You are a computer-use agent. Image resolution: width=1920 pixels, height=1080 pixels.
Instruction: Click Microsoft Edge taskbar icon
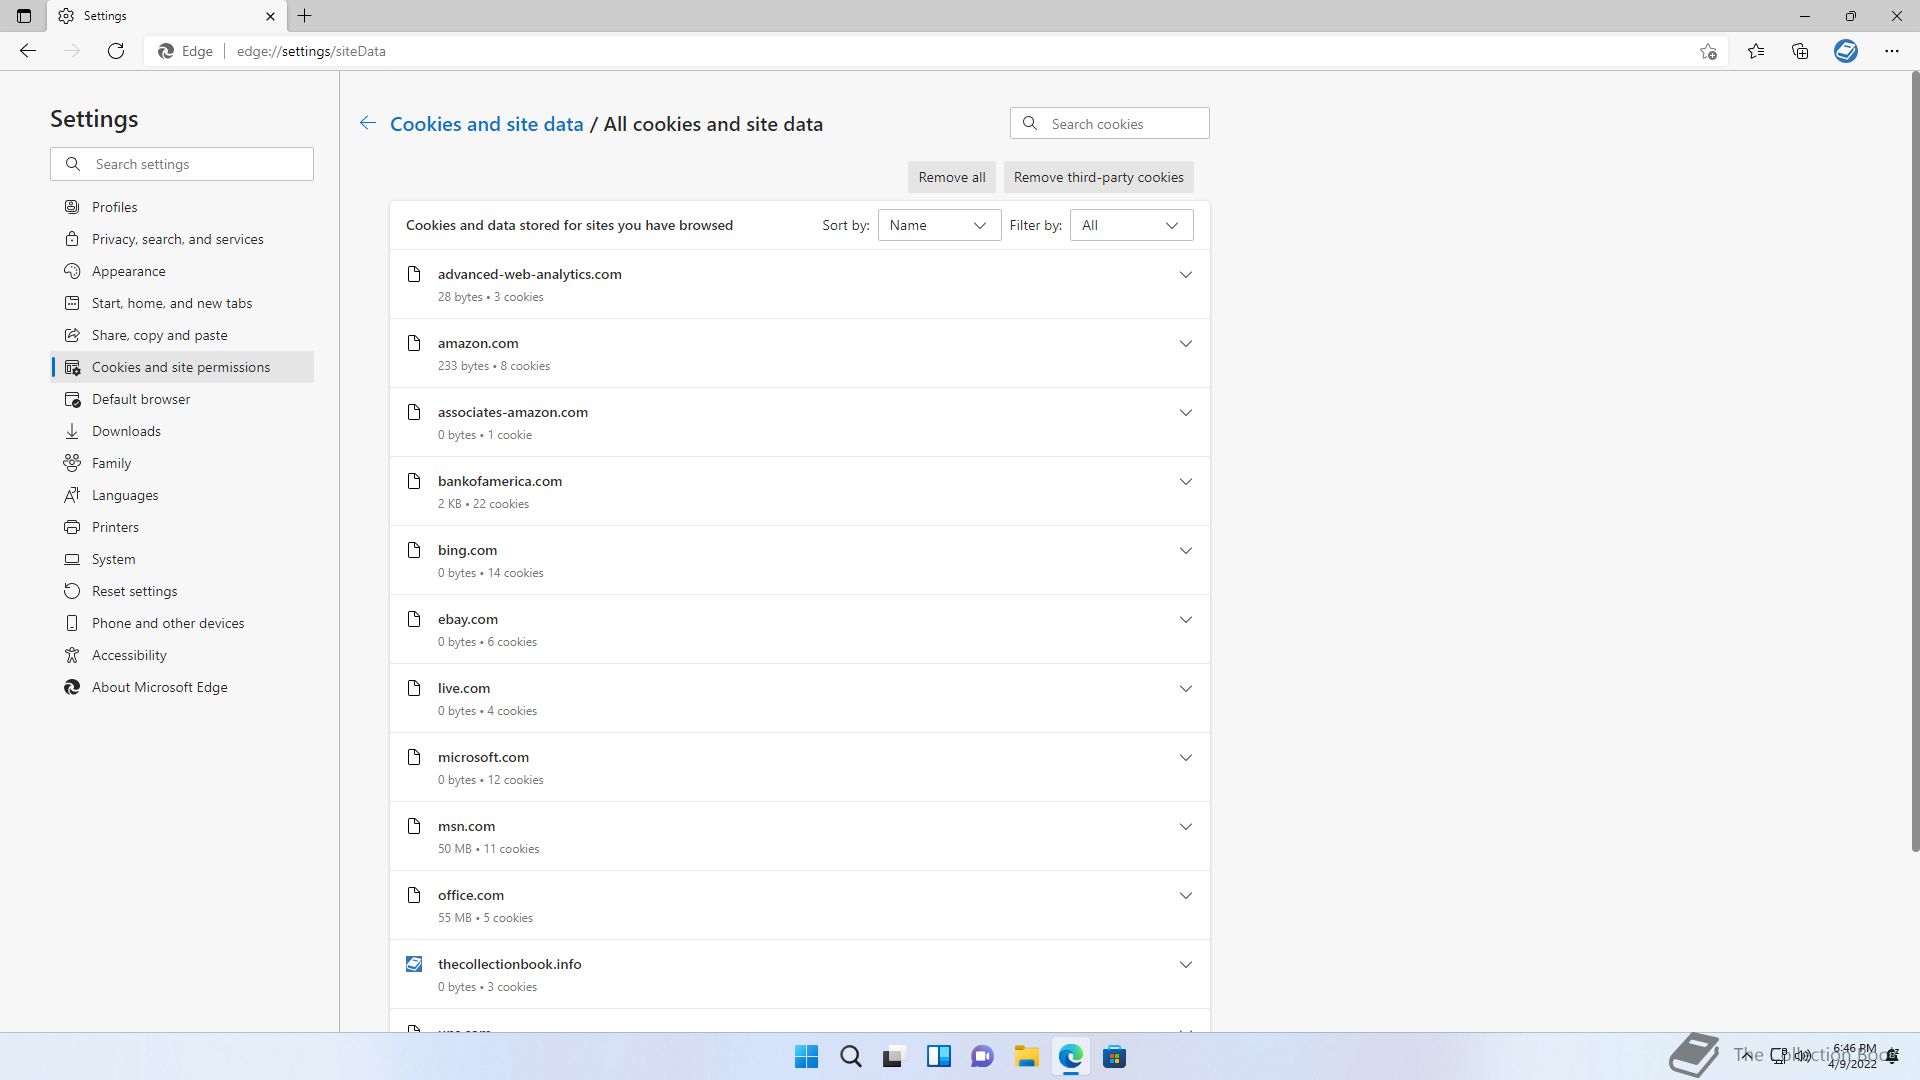click(1071, 1057)
